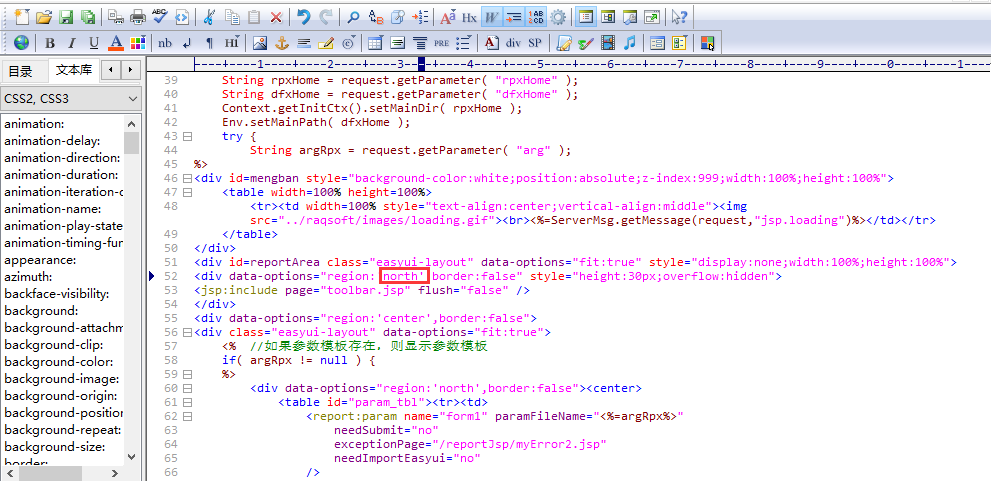Insert an anchor using anchor icon
Screen dimensions: 991x481
pyautogui.click(x=282, y=43)
